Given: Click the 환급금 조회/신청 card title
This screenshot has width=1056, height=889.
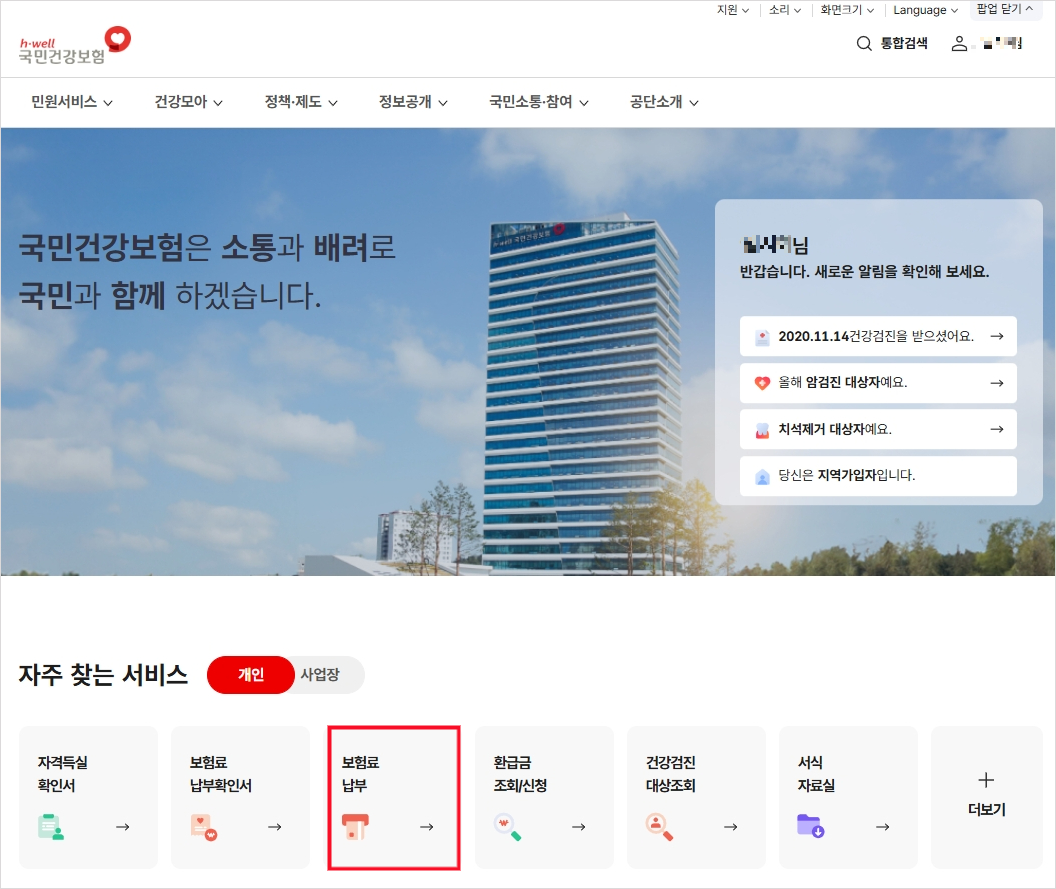Looking at the screenshot, I should pos(520,774).
